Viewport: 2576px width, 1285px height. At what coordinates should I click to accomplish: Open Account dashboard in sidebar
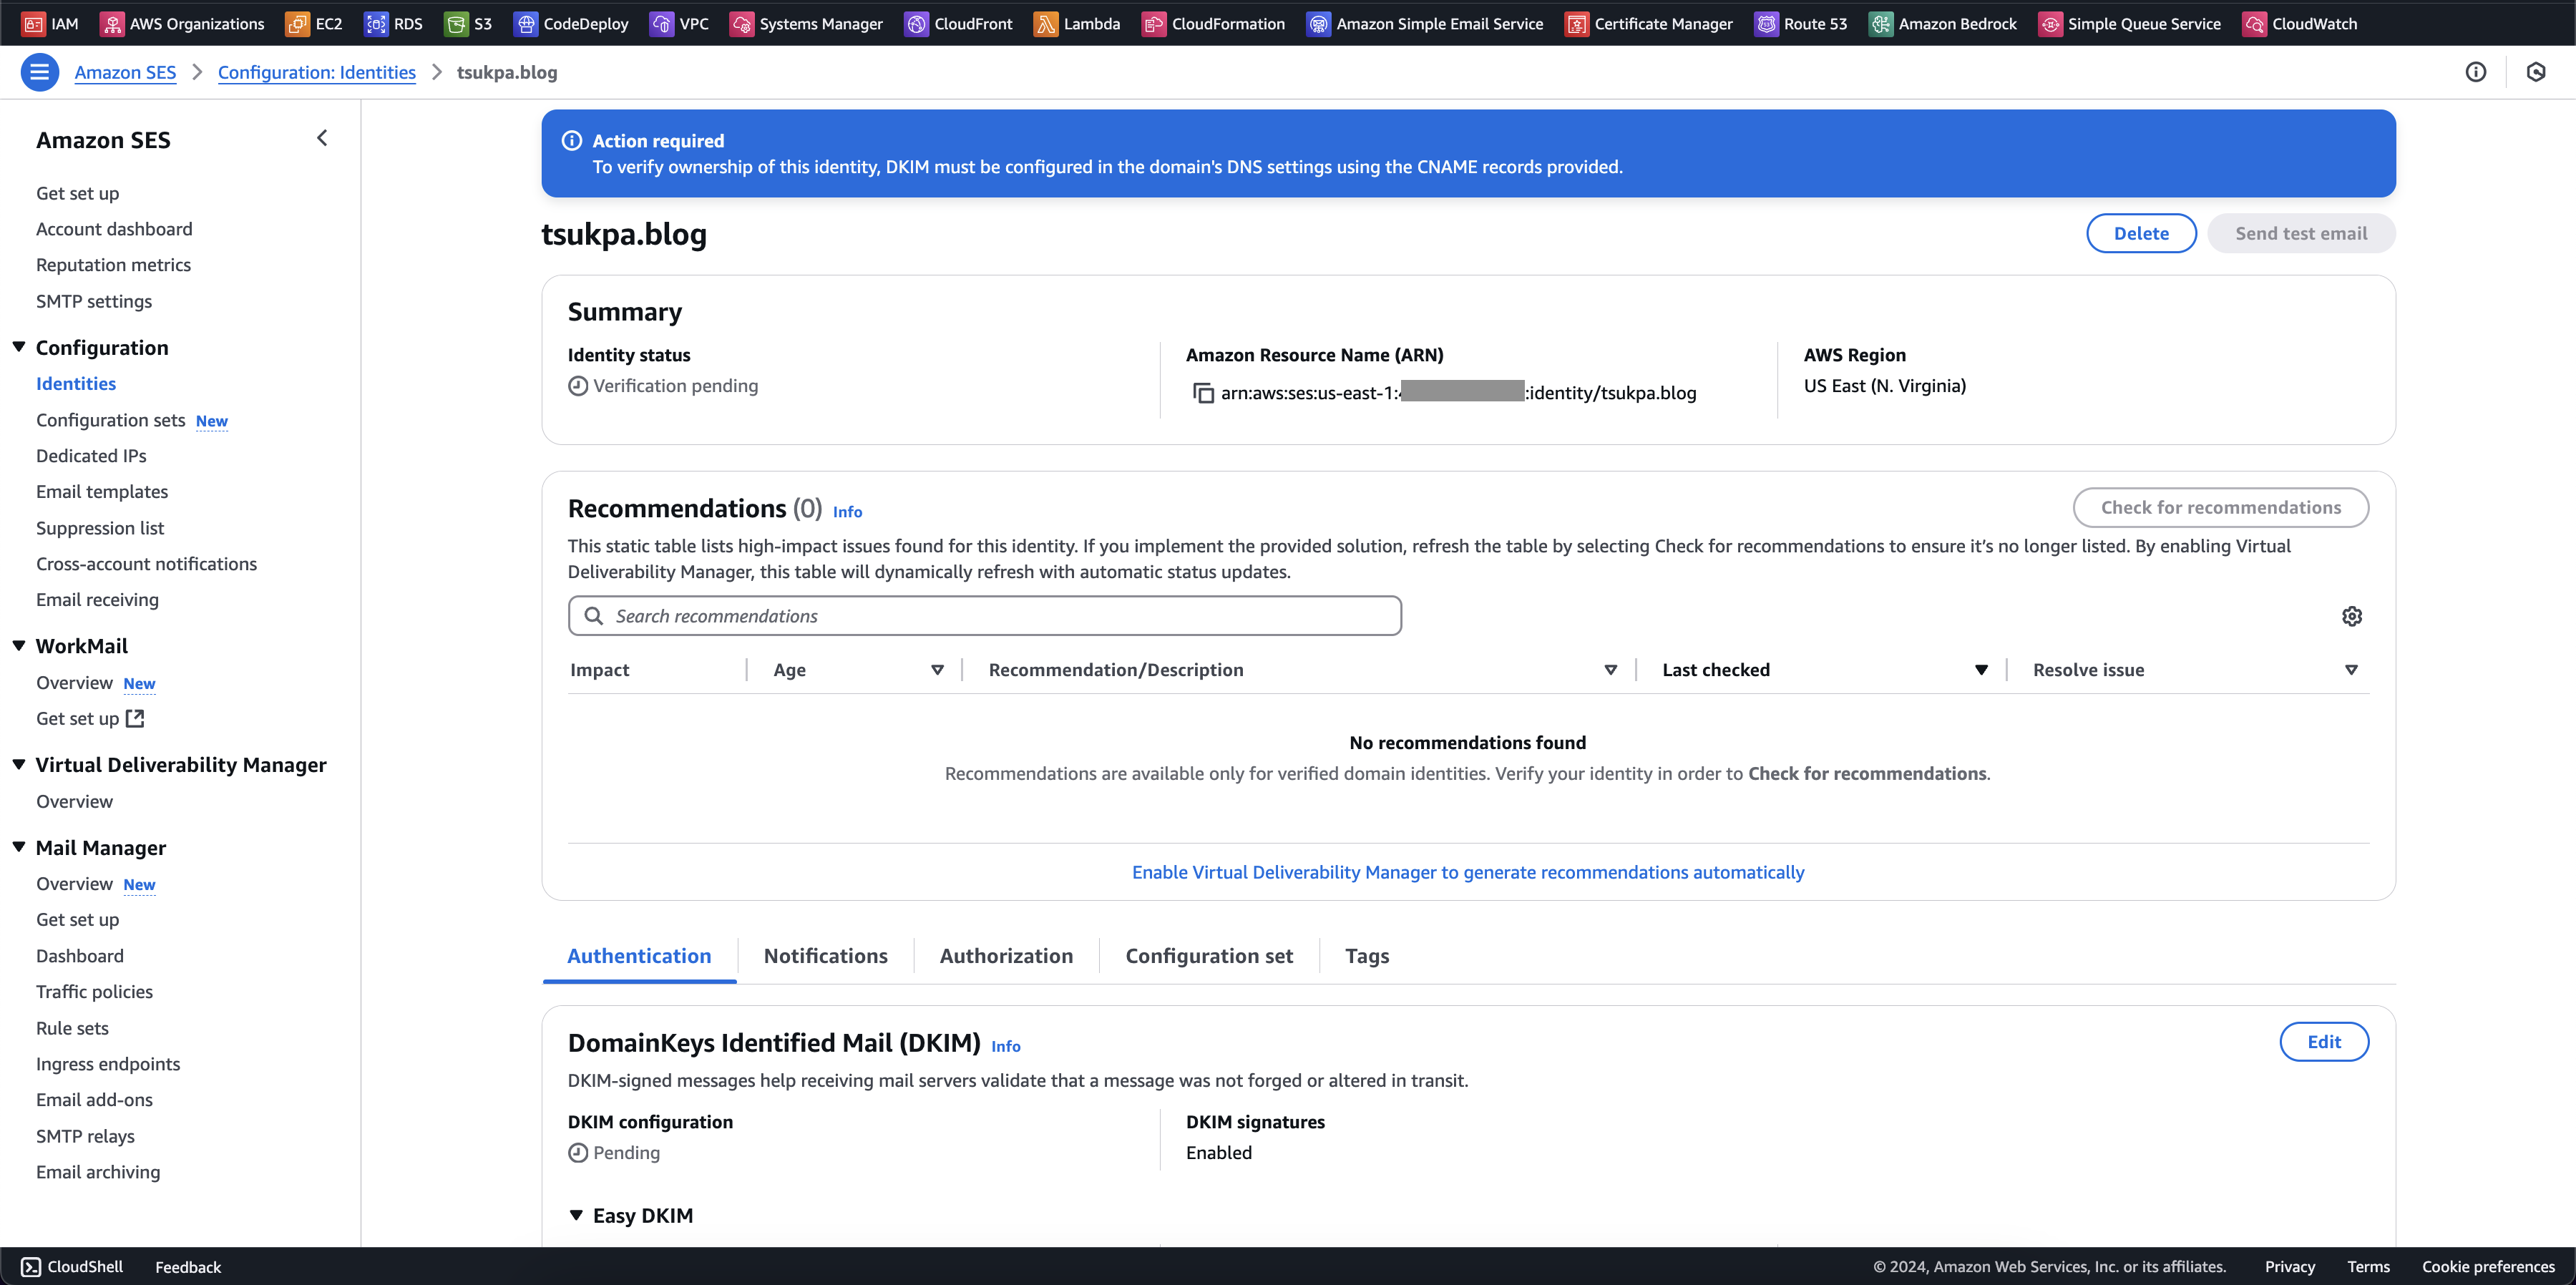pyautogui.click(x=114, y=229)
